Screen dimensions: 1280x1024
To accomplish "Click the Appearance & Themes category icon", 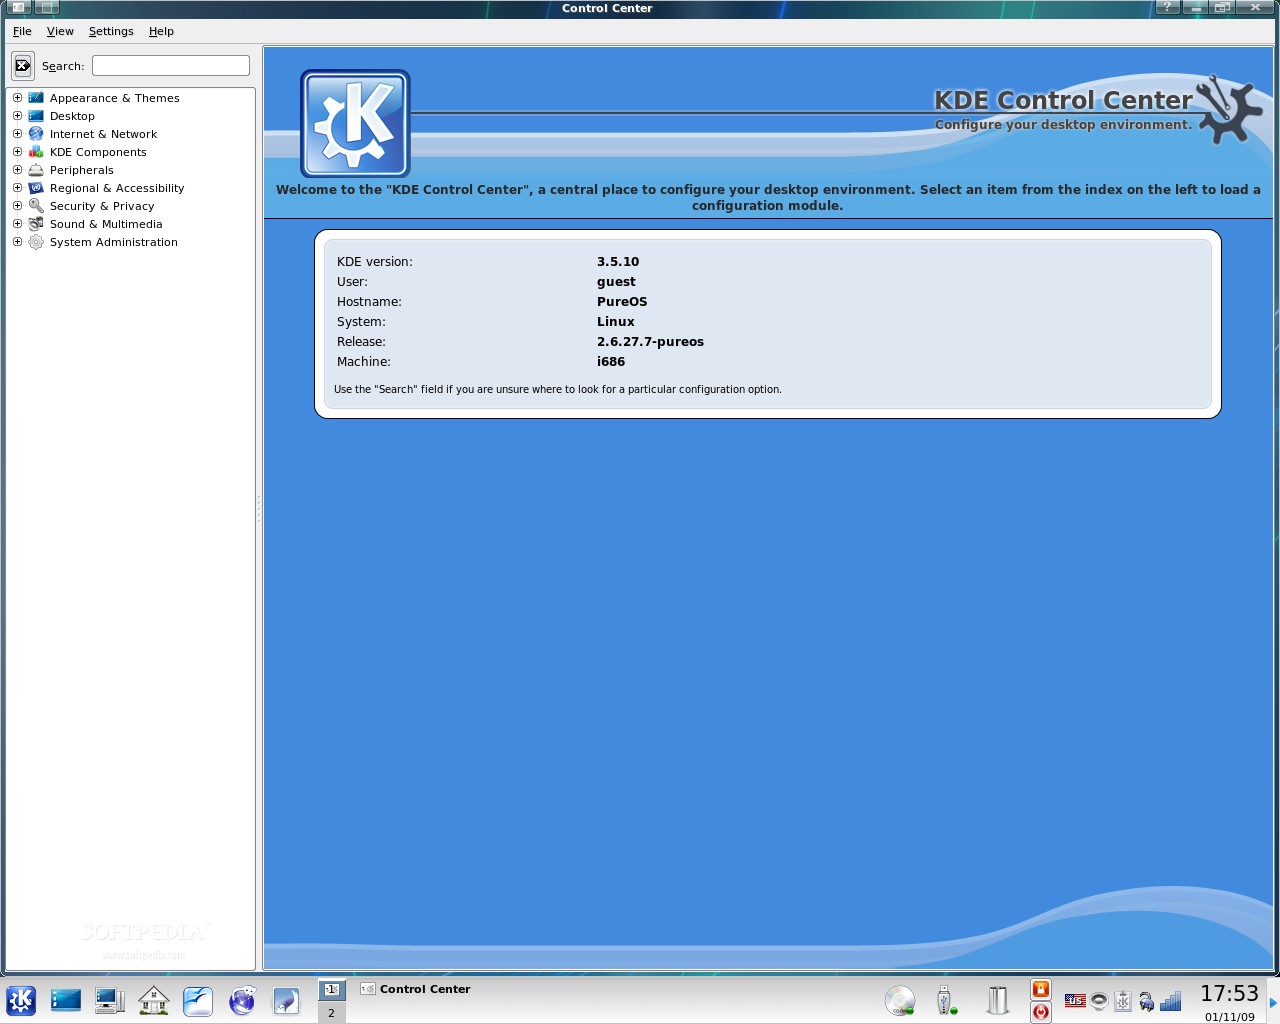I will (36, 98).
